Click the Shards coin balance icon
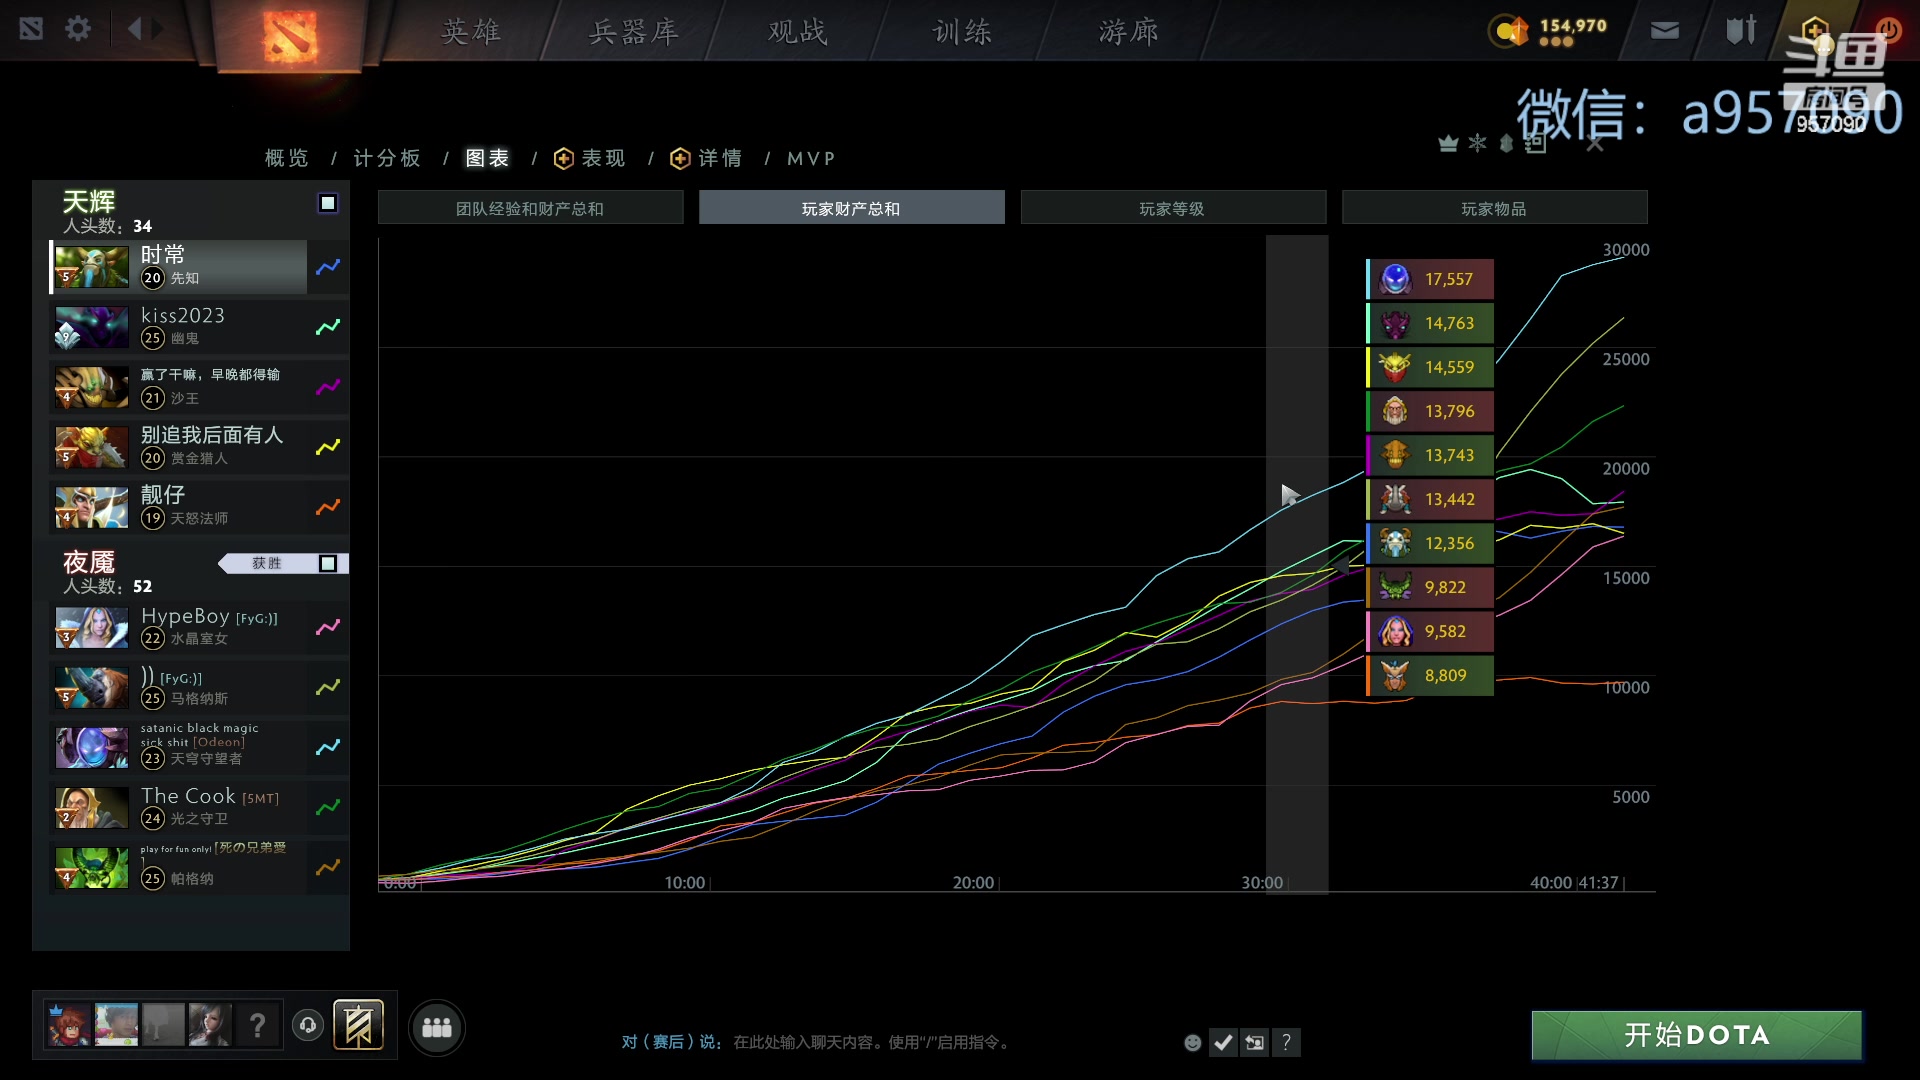The image size is (1920, 1080). [1510, 31]
